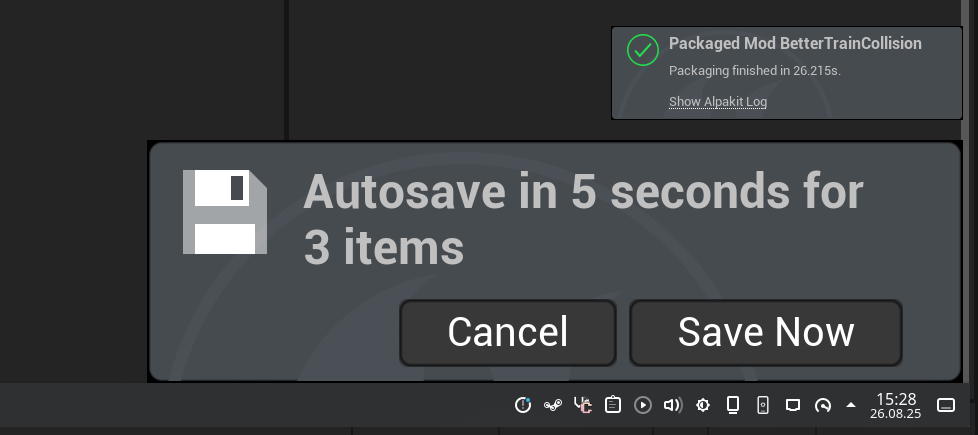Open the volume speaker tray icon
This screenshot has height=435, width=978.
673,405
